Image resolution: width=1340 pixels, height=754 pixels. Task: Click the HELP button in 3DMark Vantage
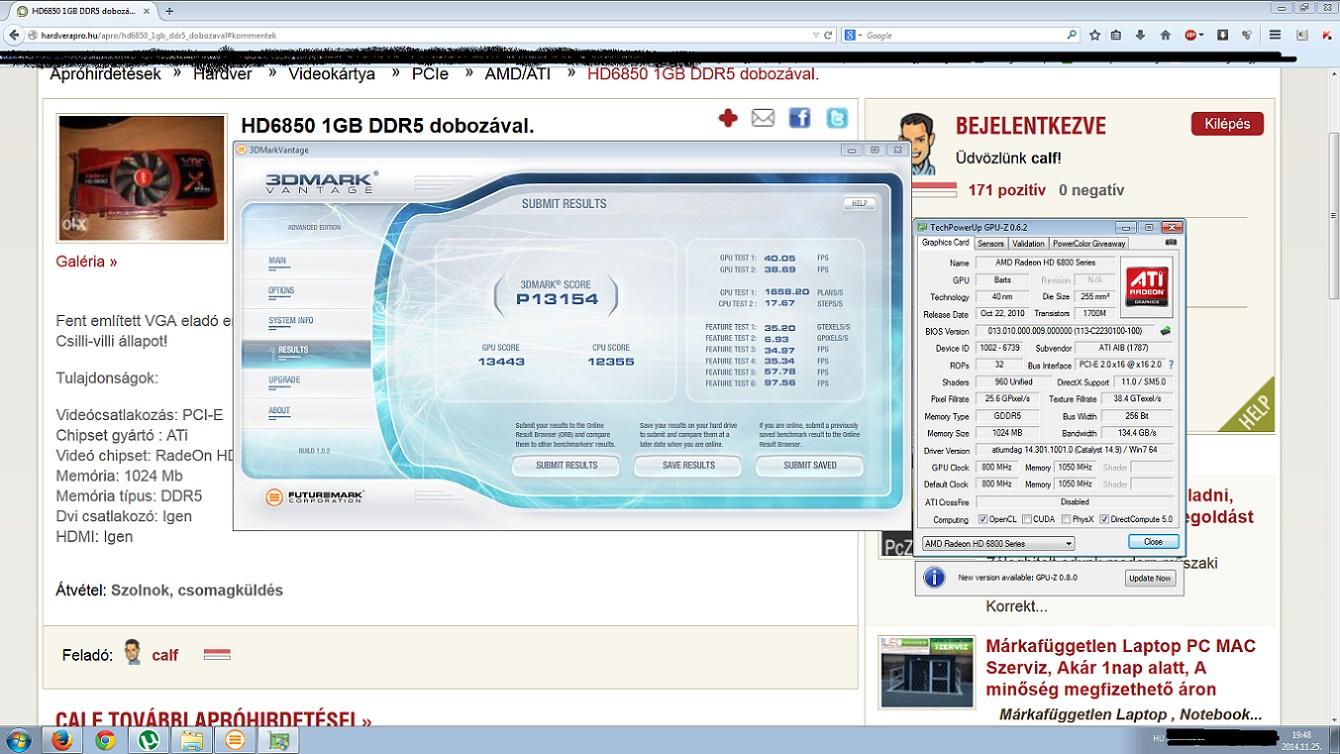click(x=859, y=203)
